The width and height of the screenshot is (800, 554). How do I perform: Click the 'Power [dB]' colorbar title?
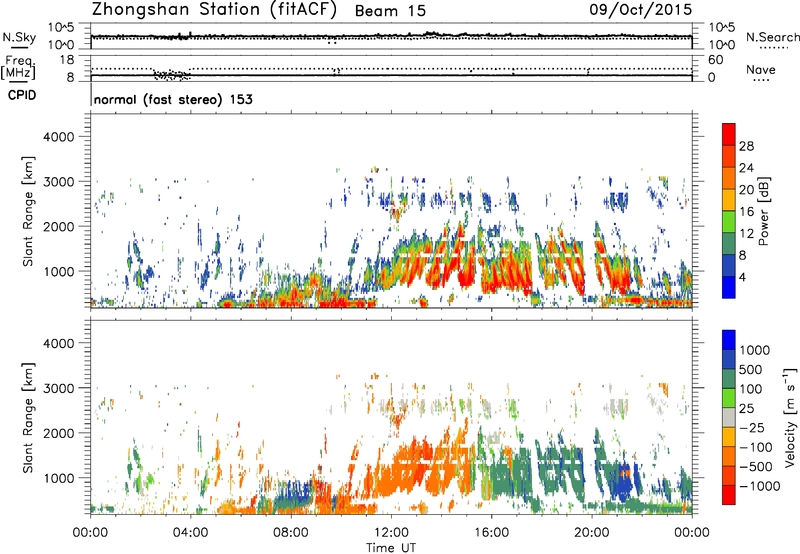pos(763,212)
